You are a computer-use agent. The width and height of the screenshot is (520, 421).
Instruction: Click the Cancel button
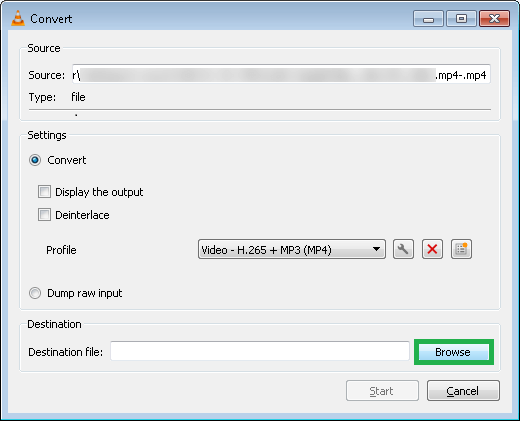(463, 391)
